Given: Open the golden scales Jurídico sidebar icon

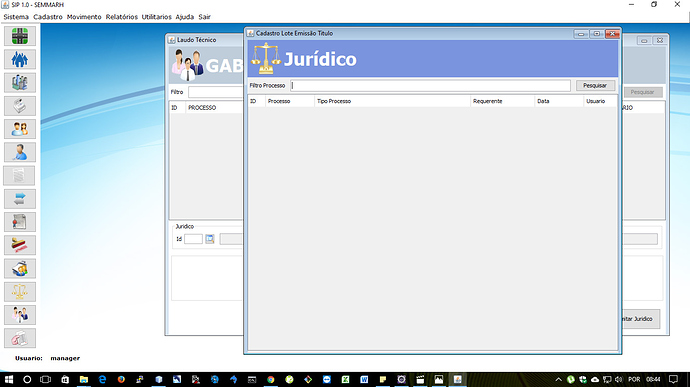Looking at the screenshot, I should point(20,292).
